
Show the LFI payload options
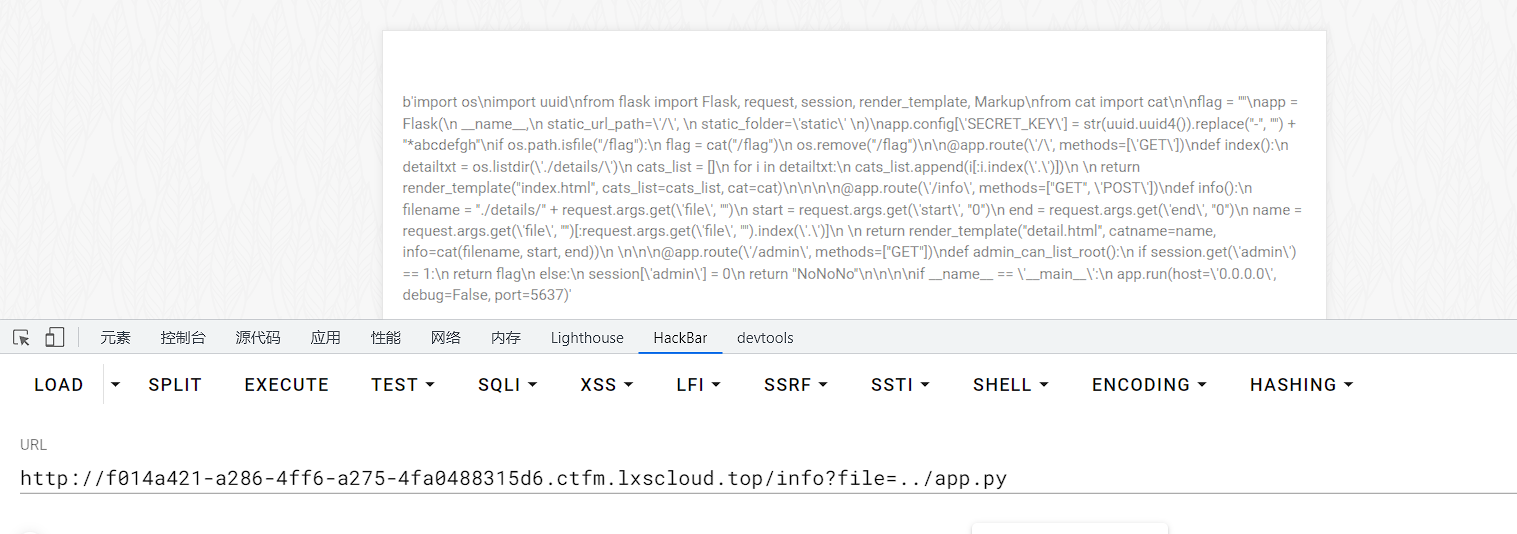(699, 385)
